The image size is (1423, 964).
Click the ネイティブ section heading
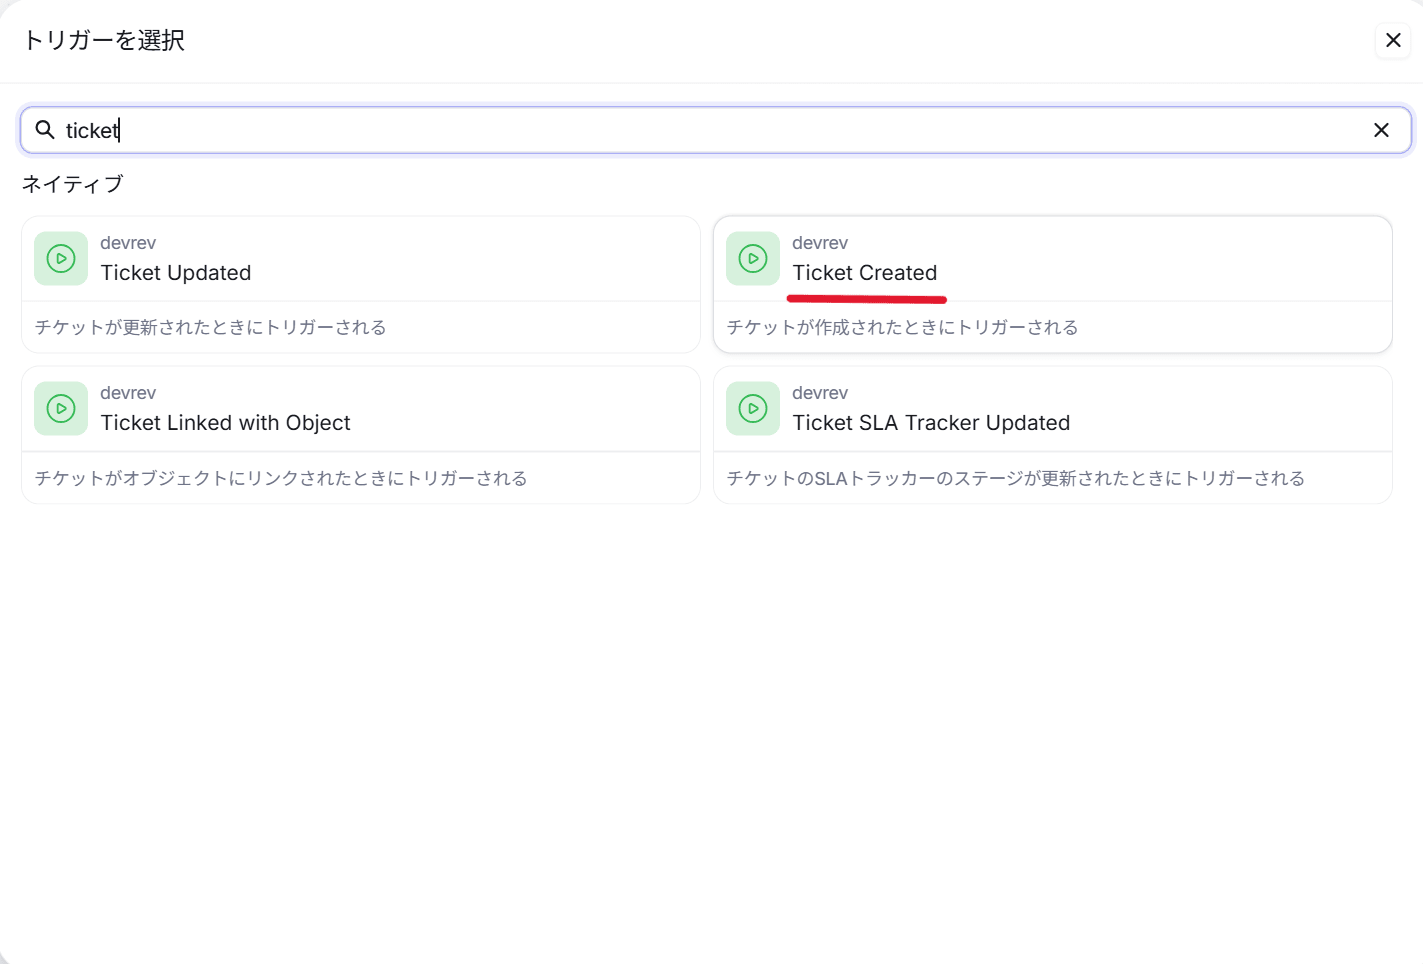click(x=72, y=184)
